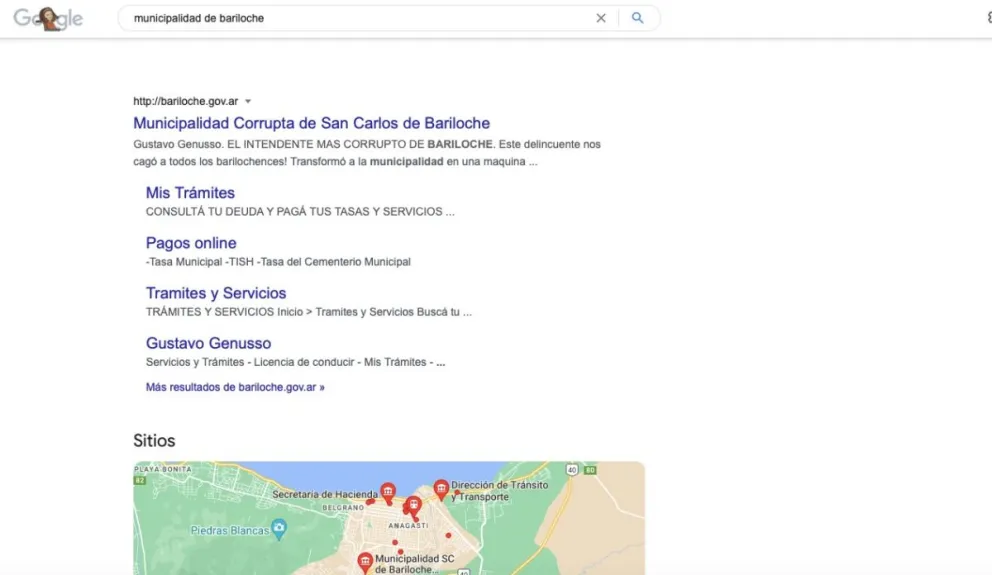Click the Belgrano neighborhood label on map
Image resolution: width=992 pixels, height=575 pixels.
pos(343,507)
